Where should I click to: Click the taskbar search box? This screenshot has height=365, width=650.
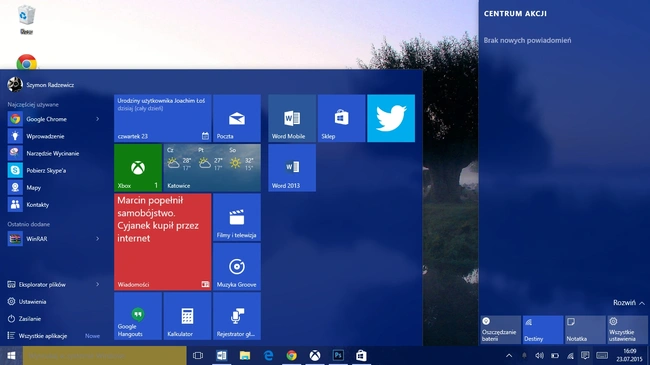pos(104,355)
